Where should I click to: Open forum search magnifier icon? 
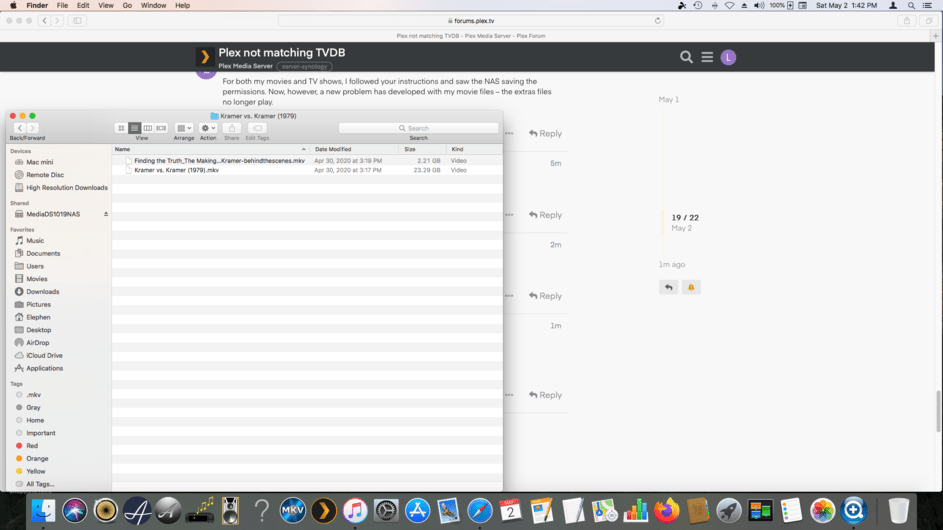pyautogui.click(x=686, y=57)
